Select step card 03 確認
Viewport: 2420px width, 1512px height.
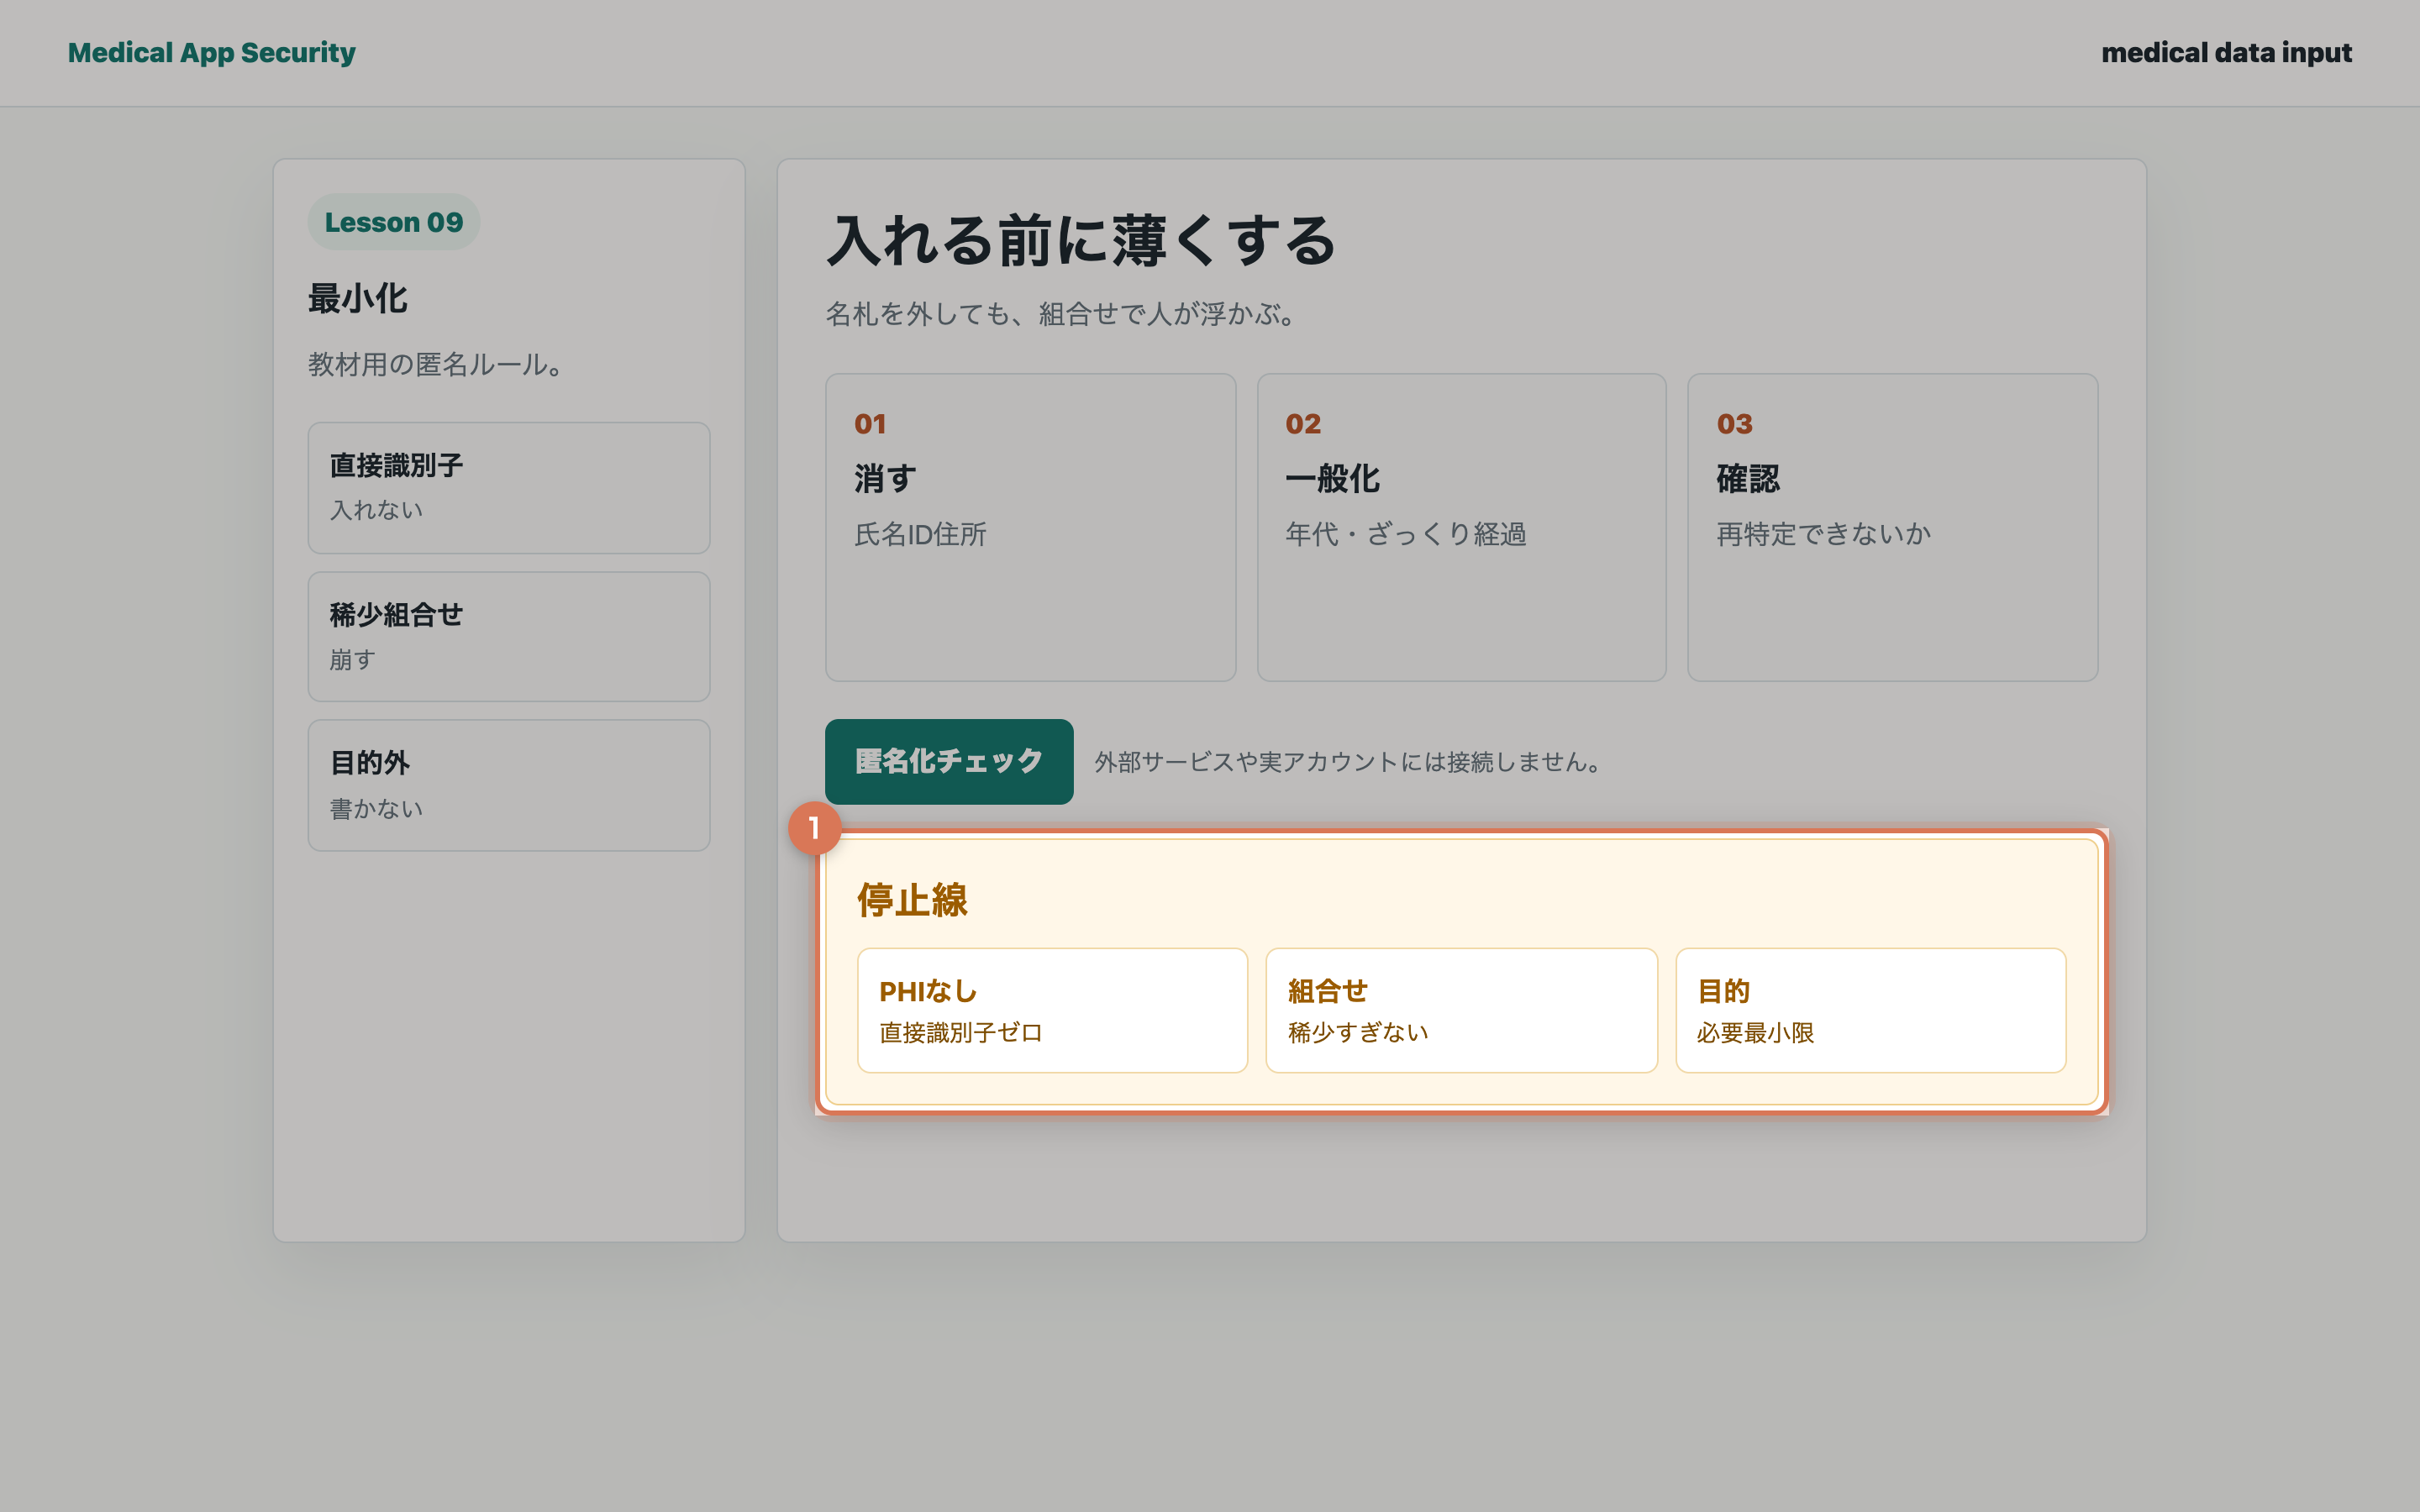coord(1892,528)
